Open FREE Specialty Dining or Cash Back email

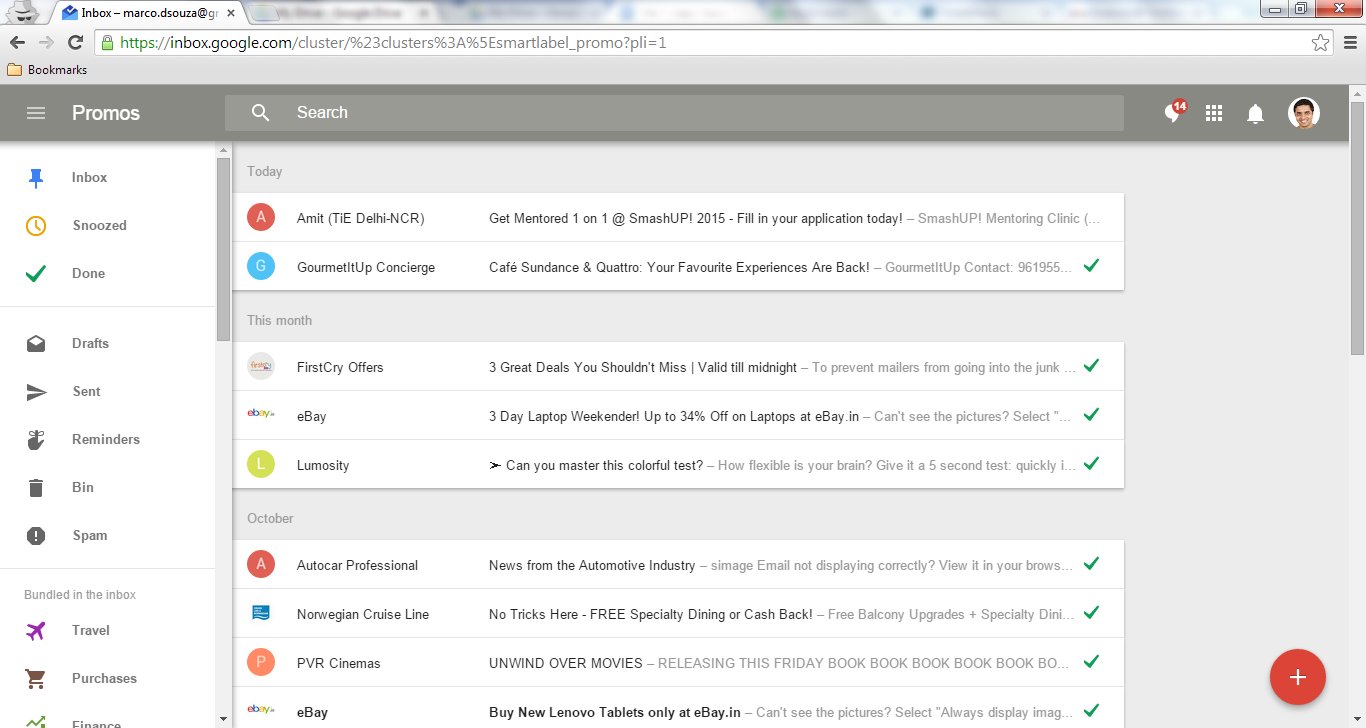tap(678, 614)
